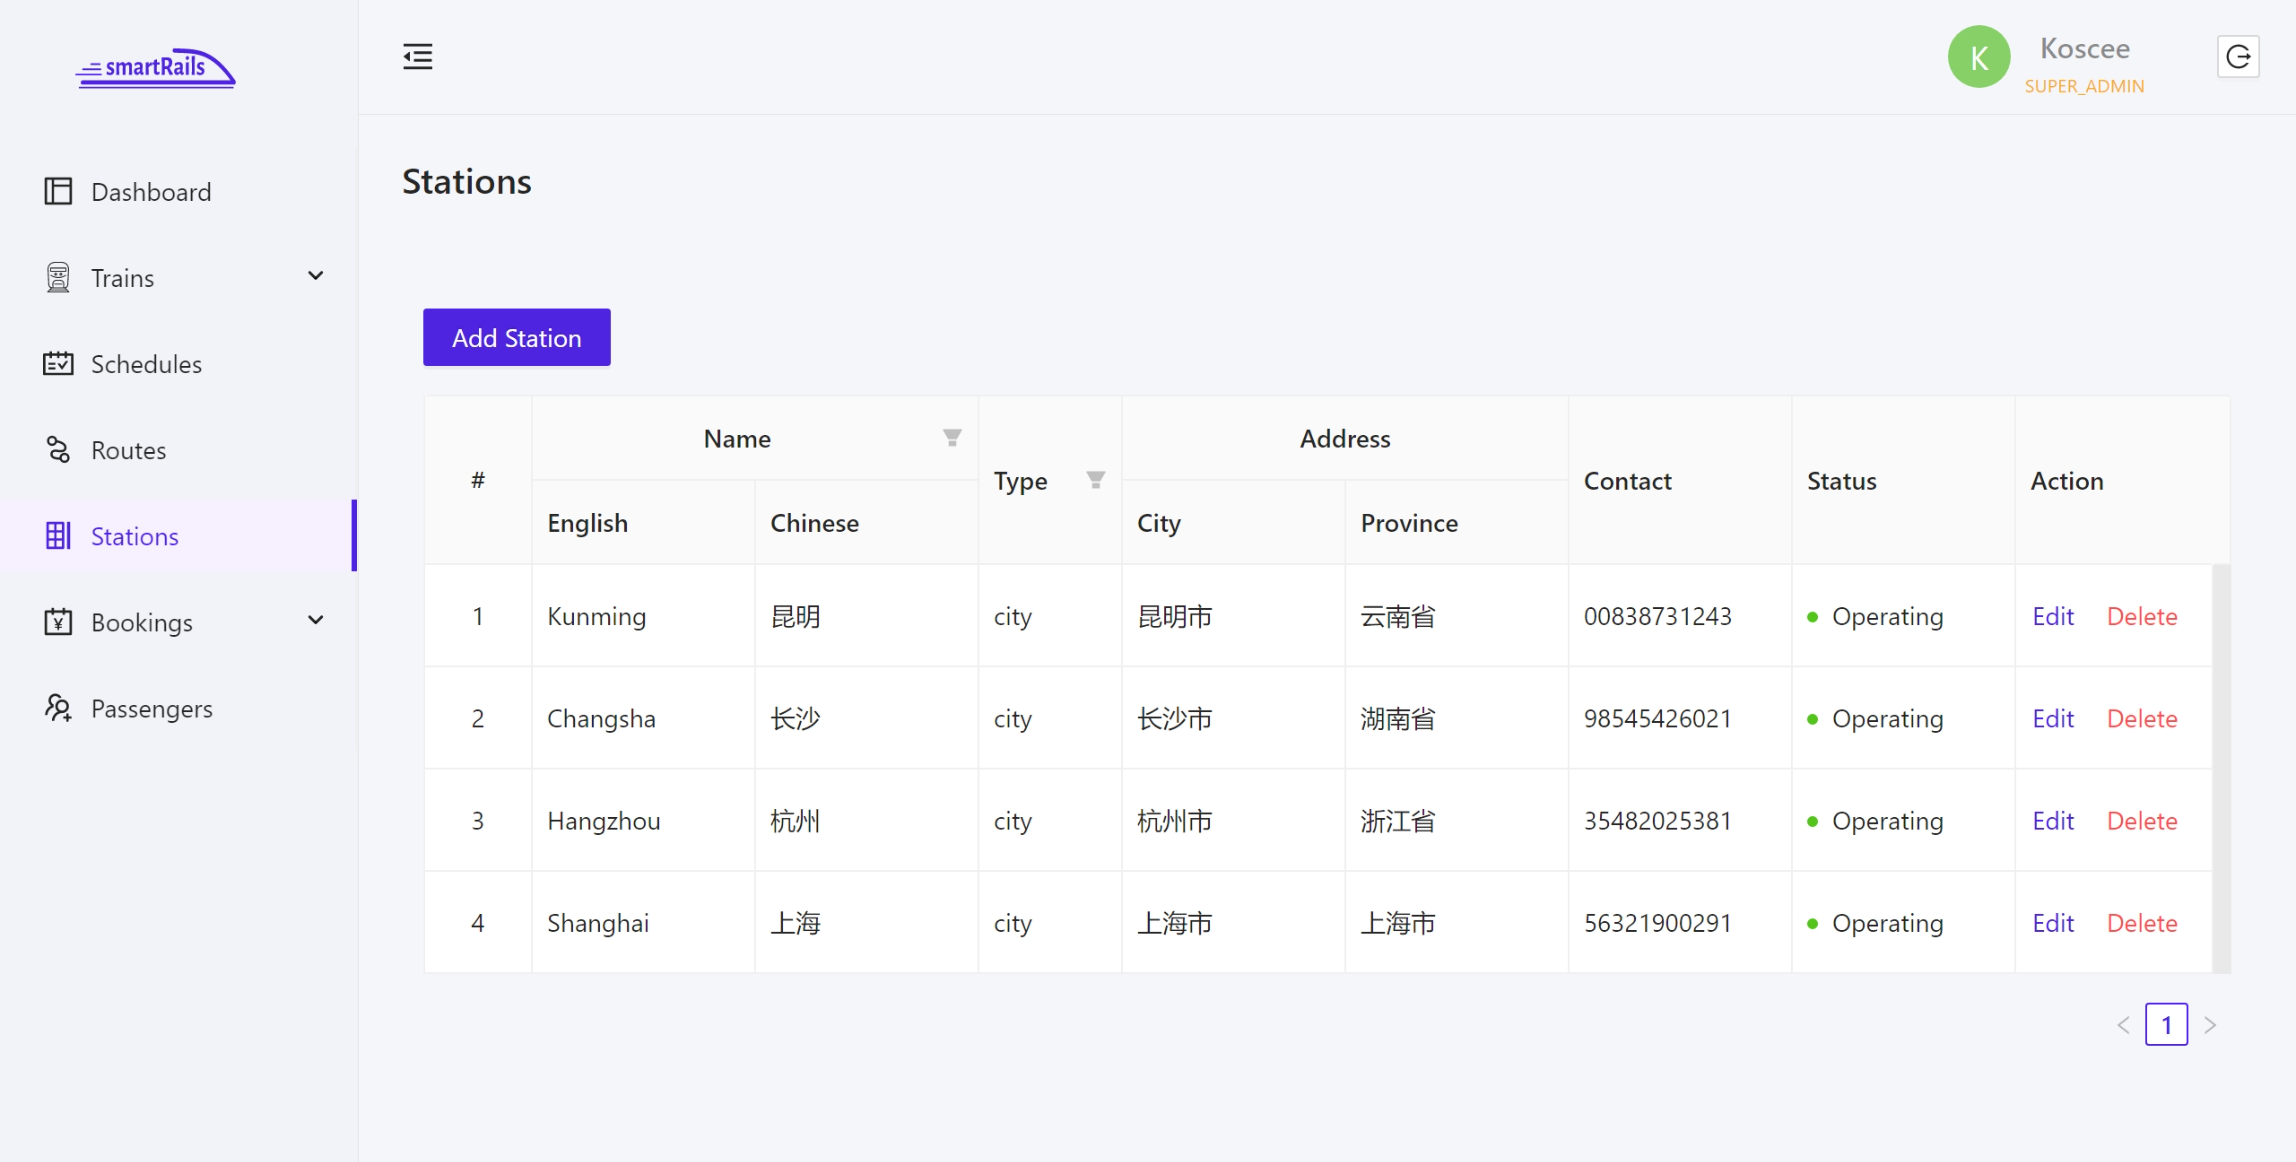Click the Stations sidebar icon
This screenshot has width=2296, height=1162.
(59, 536)
